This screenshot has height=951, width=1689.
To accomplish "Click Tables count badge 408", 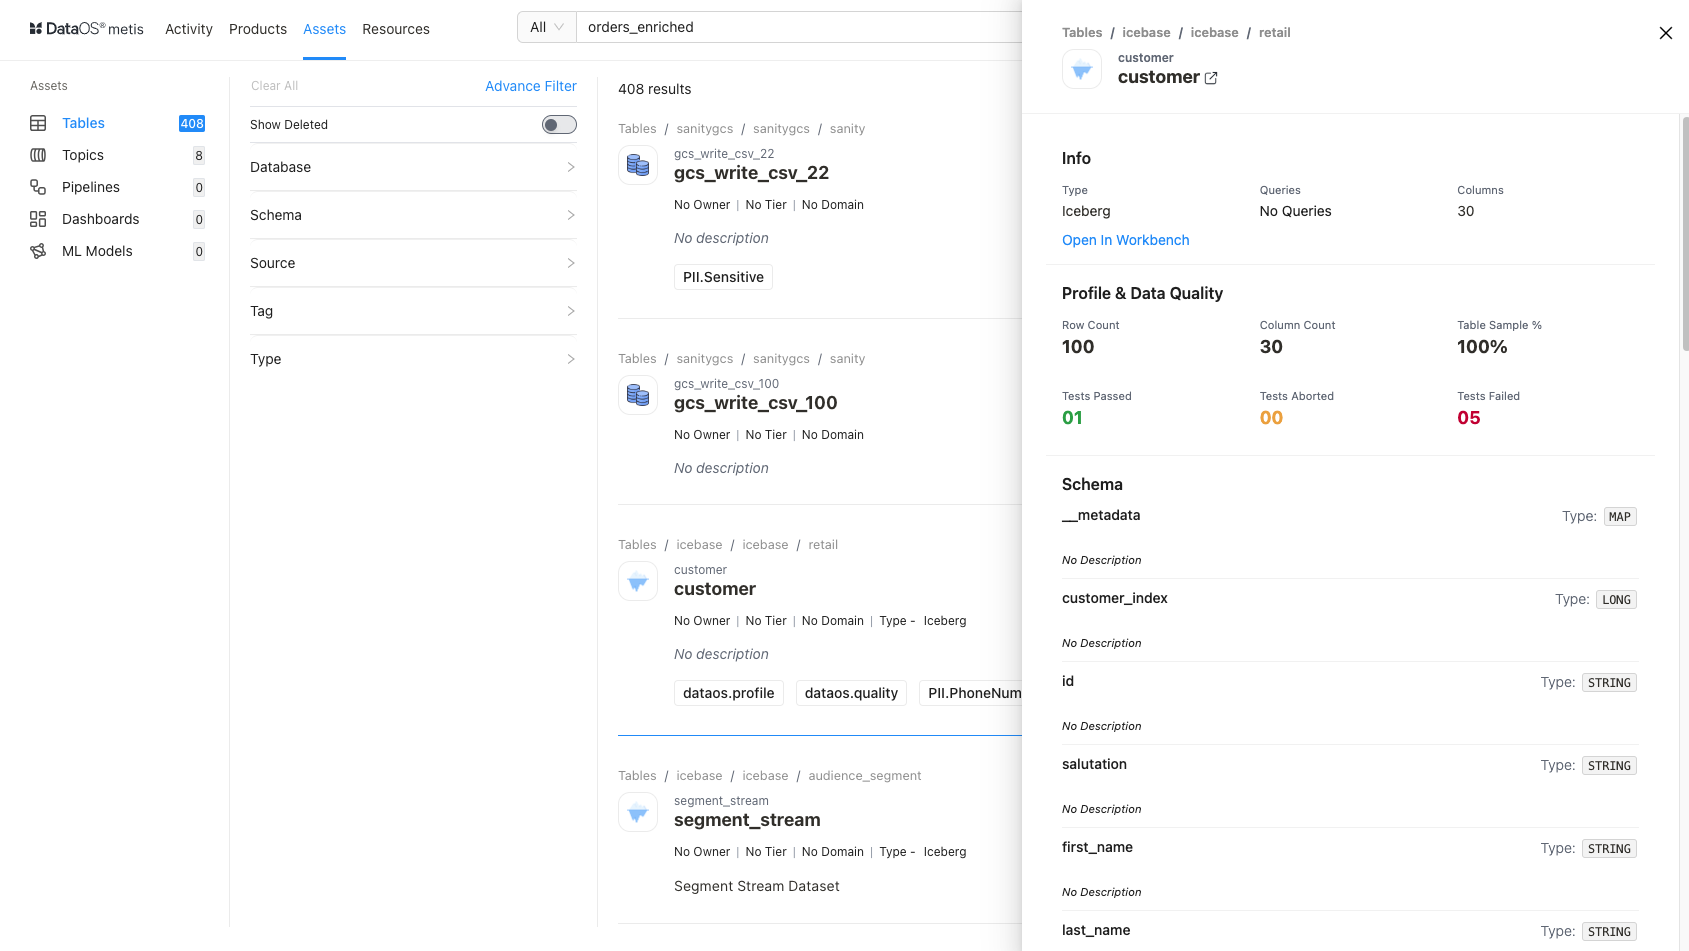I will click(192, 123).
